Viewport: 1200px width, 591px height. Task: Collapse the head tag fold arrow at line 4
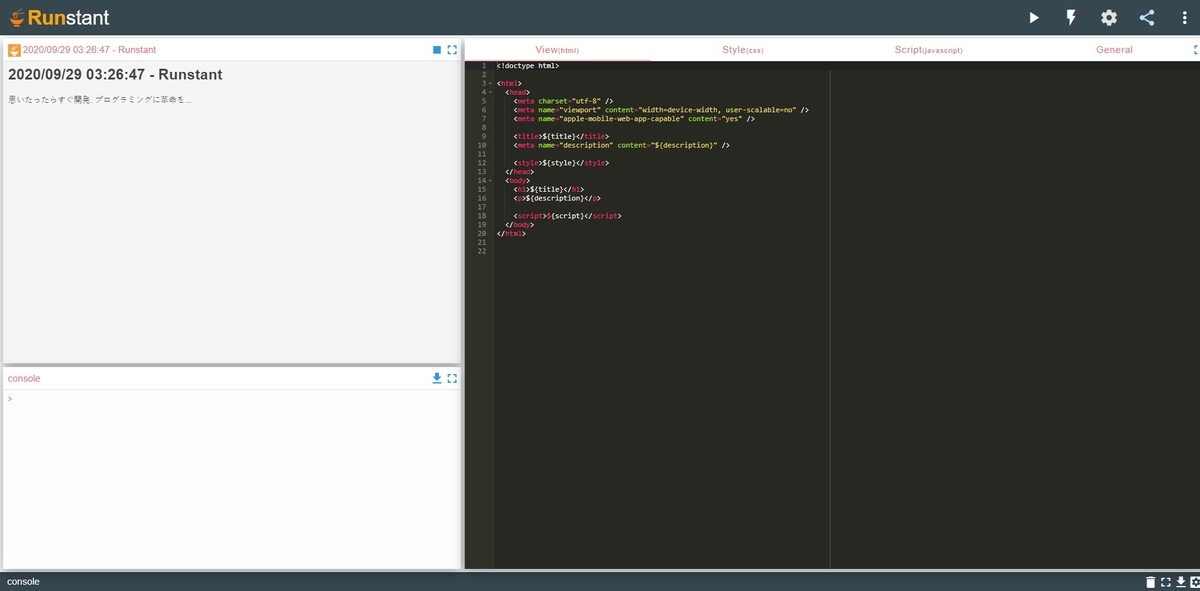click(489, 92)
